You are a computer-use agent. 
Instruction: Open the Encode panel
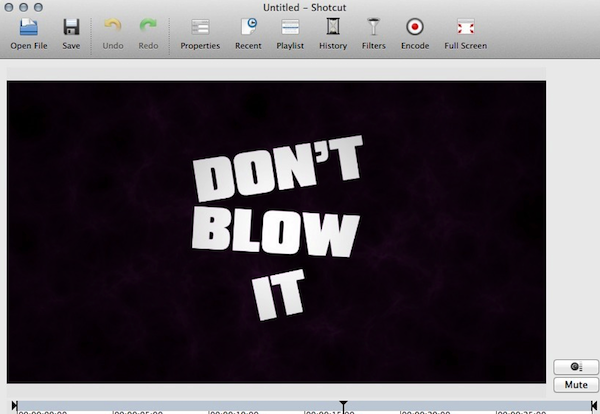pyautogui.click(x=415, y=33)
